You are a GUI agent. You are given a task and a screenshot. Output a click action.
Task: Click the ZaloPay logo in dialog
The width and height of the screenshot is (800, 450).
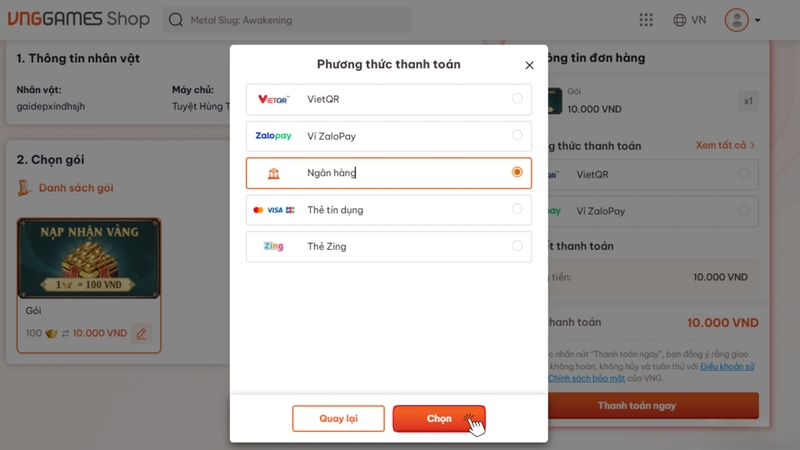coord(273,136)
